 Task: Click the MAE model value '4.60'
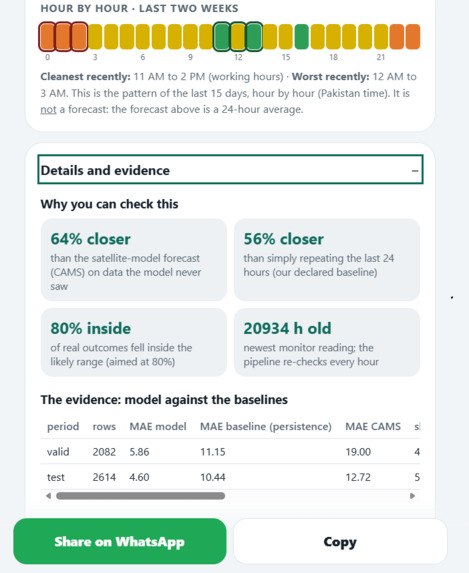tap(139, 477)
